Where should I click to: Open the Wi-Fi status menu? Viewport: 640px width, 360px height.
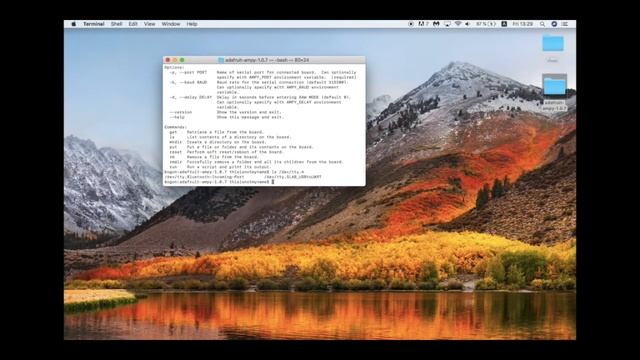coord(458,24)
